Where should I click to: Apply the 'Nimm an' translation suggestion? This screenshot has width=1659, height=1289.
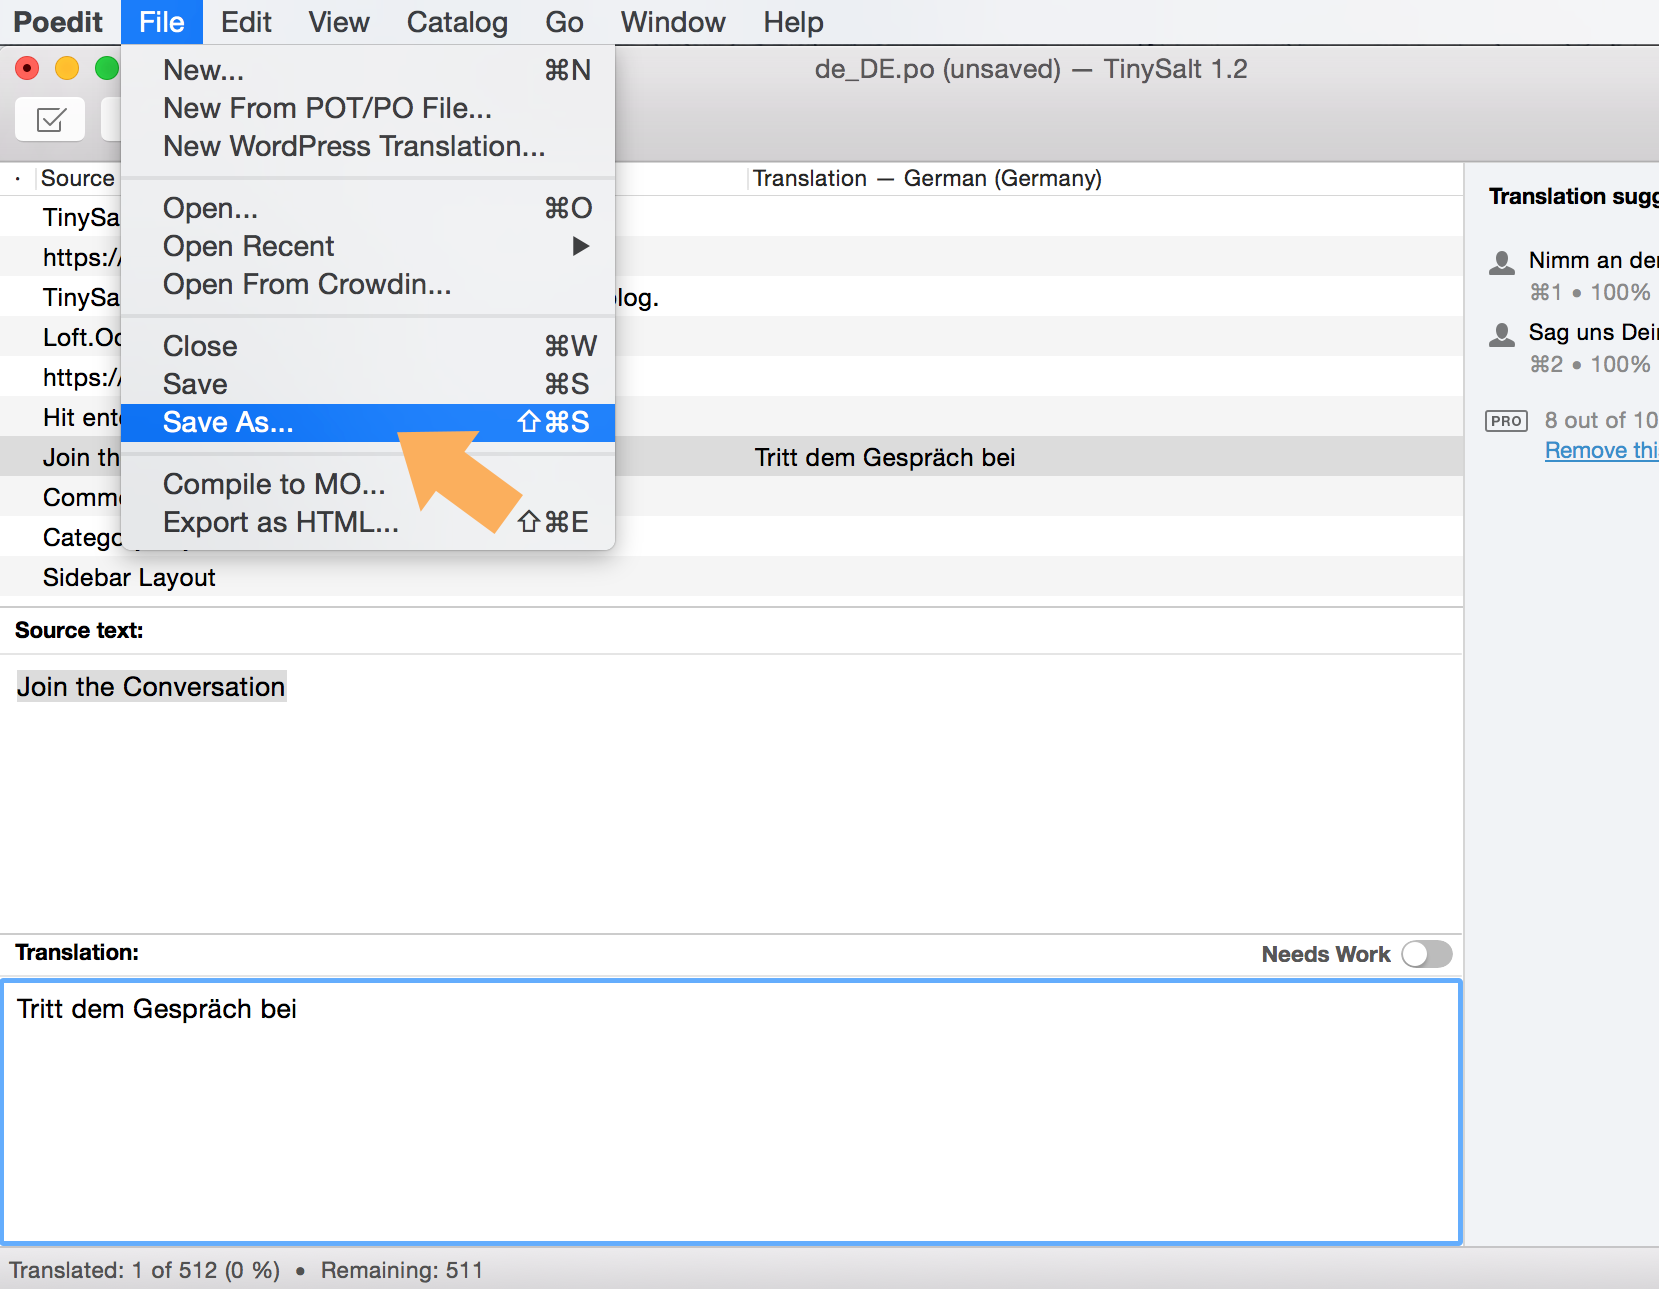click(x=1592, y=261)
